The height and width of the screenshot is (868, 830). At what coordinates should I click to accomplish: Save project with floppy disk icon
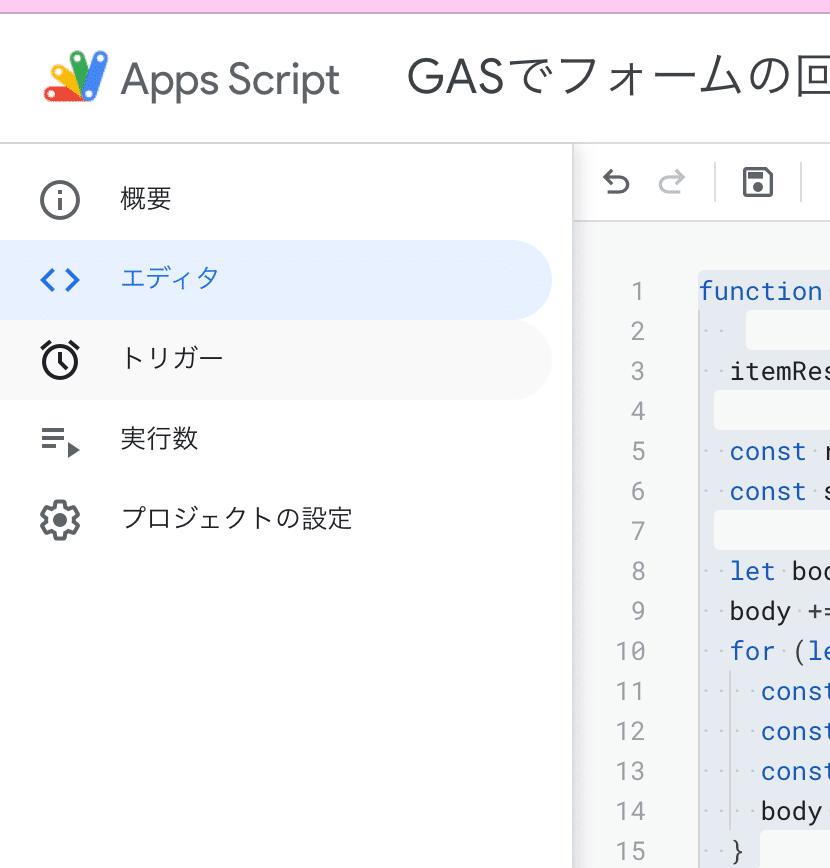[757, 182]
